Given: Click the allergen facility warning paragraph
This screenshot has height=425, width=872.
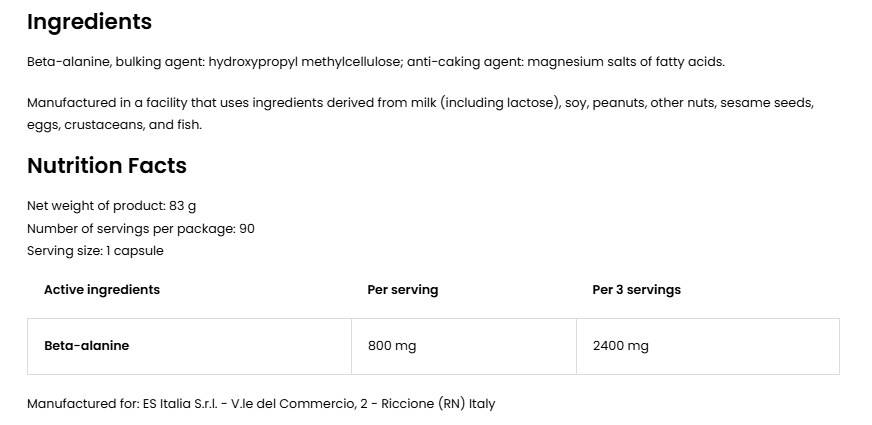Looking at the screenshot, I should tap(420, 113).
